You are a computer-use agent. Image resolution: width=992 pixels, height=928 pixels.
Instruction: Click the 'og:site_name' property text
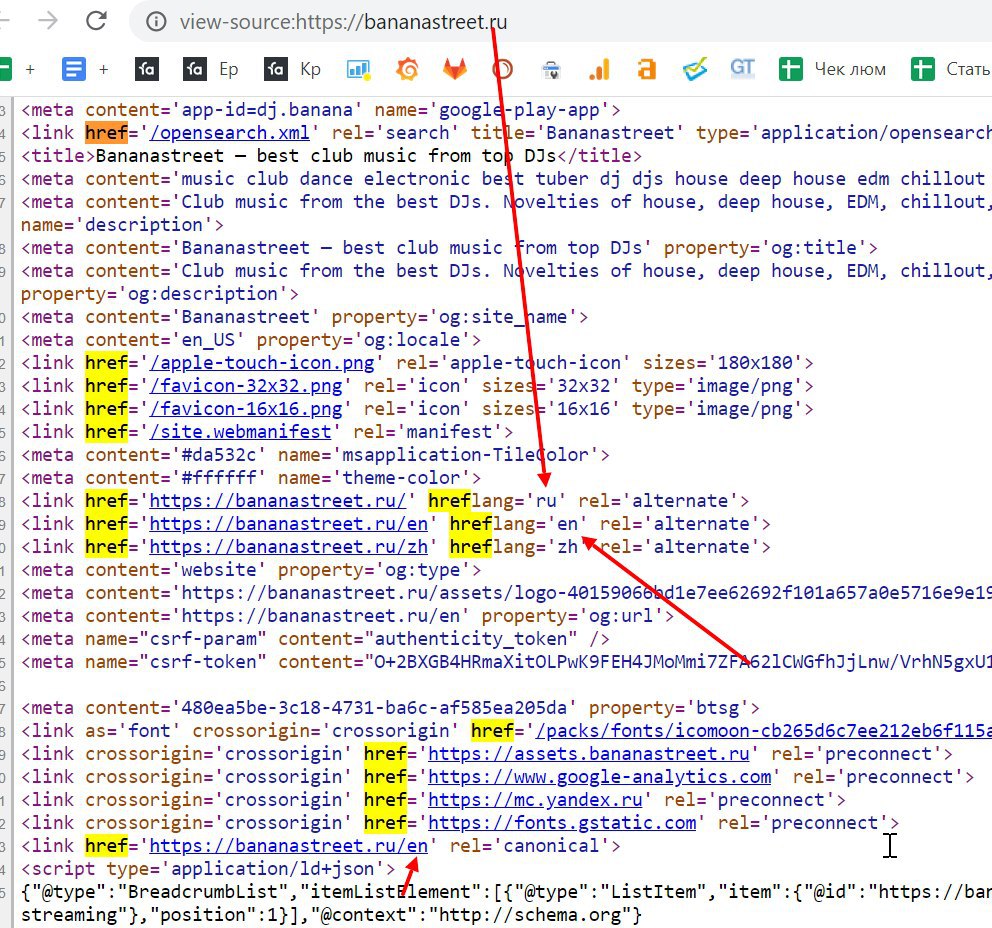tap(503, 317)
